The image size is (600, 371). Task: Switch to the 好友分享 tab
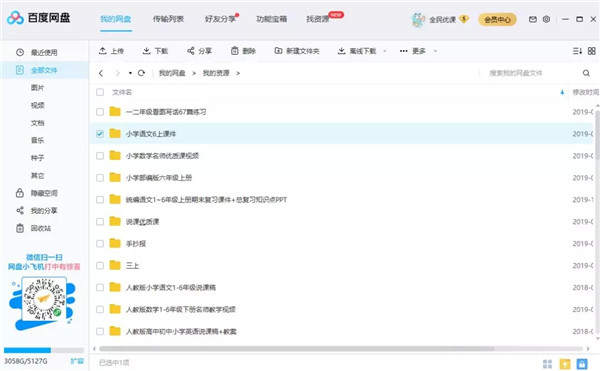coord(220,19)
